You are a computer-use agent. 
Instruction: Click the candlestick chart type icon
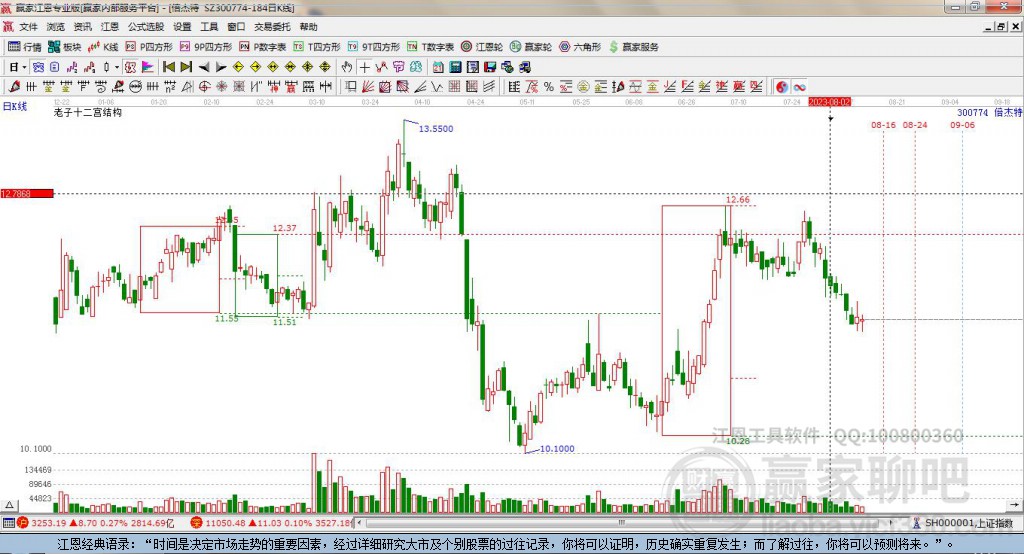[107, 67]
